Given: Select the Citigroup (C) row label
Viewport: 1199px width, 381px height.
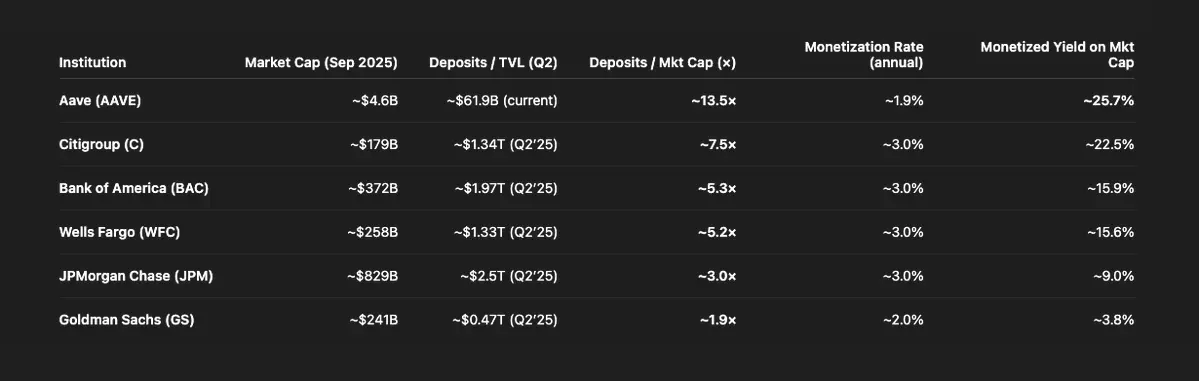Looking at the screenshot, I should click(x=101, y=145).
